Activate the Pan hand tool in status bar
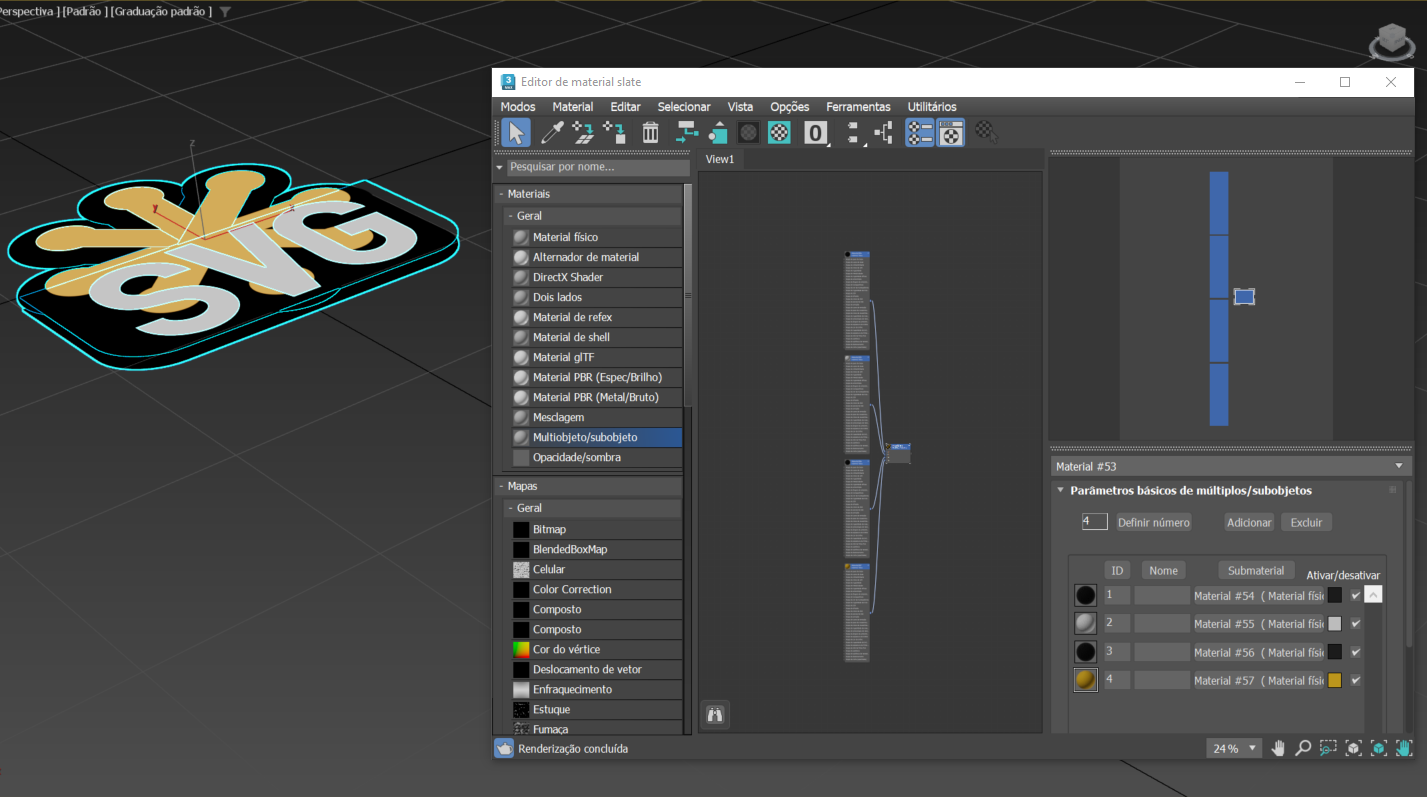Screen dimensions: 1427x797 (1278, 748)
